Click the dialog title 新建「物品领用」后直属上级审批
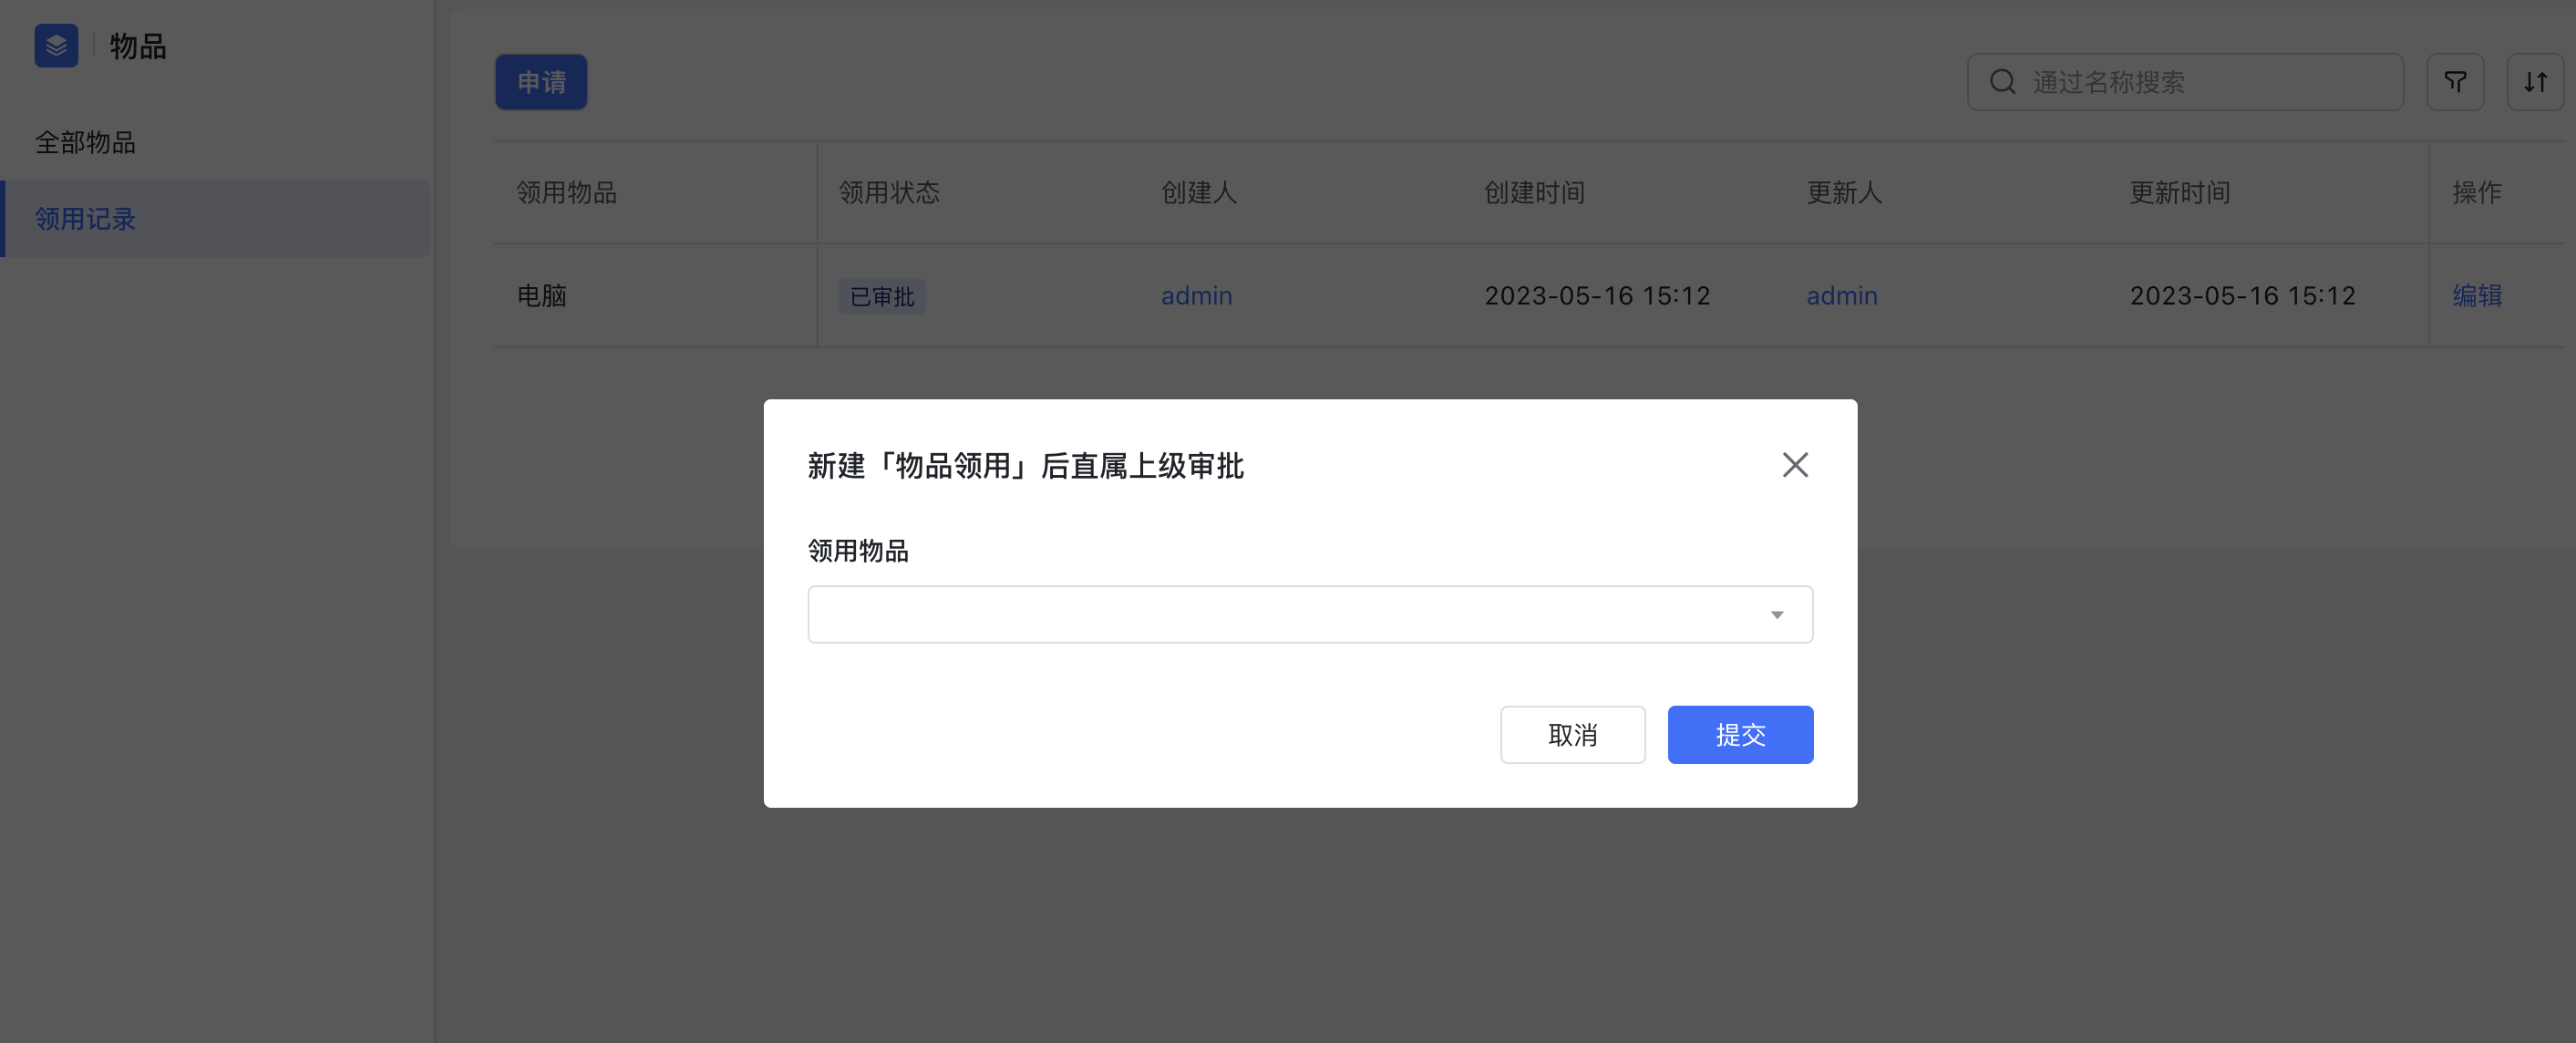Screen dimensions: 2576x1043 (1026, 466)
